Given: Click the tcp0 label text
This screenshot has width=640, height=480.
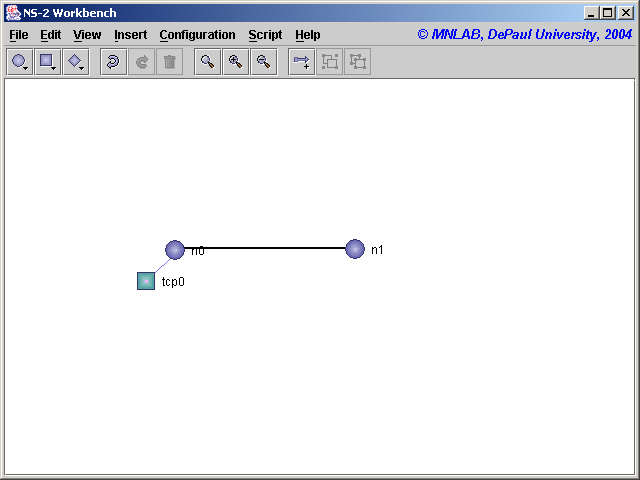Looking at the screenshot, I should [173, 282].
